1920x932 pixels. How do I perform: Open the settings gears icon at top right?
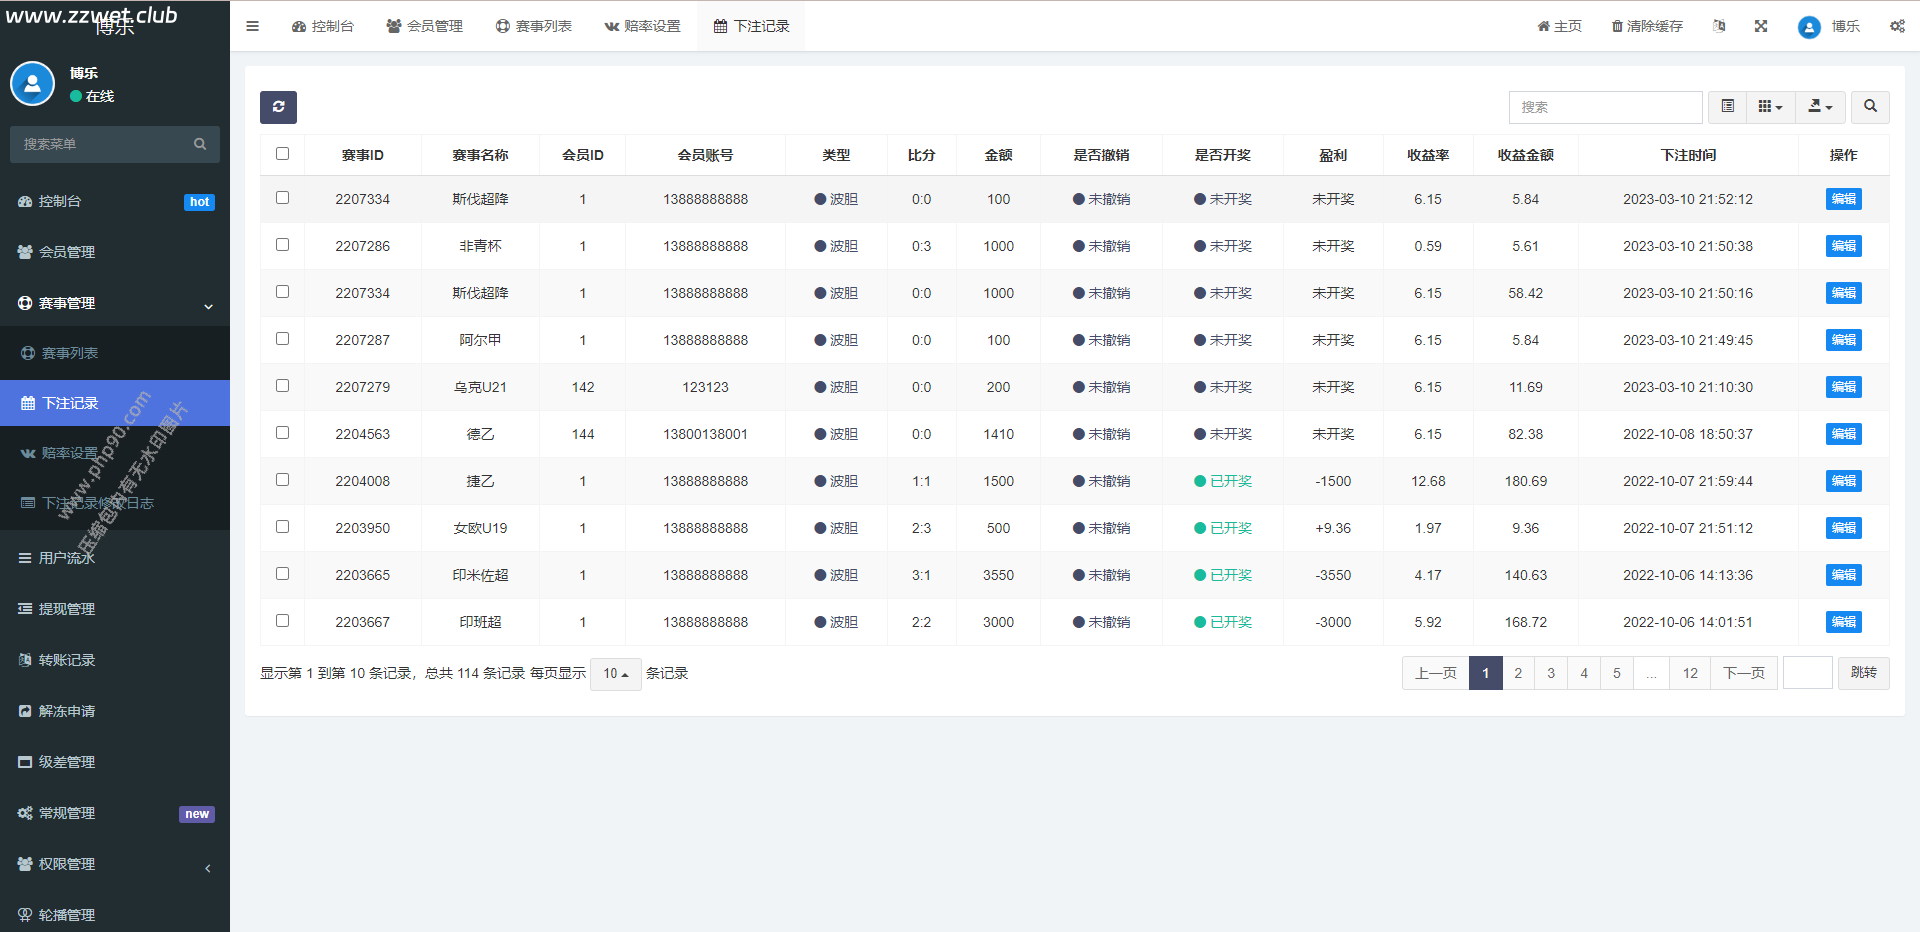1897,26
